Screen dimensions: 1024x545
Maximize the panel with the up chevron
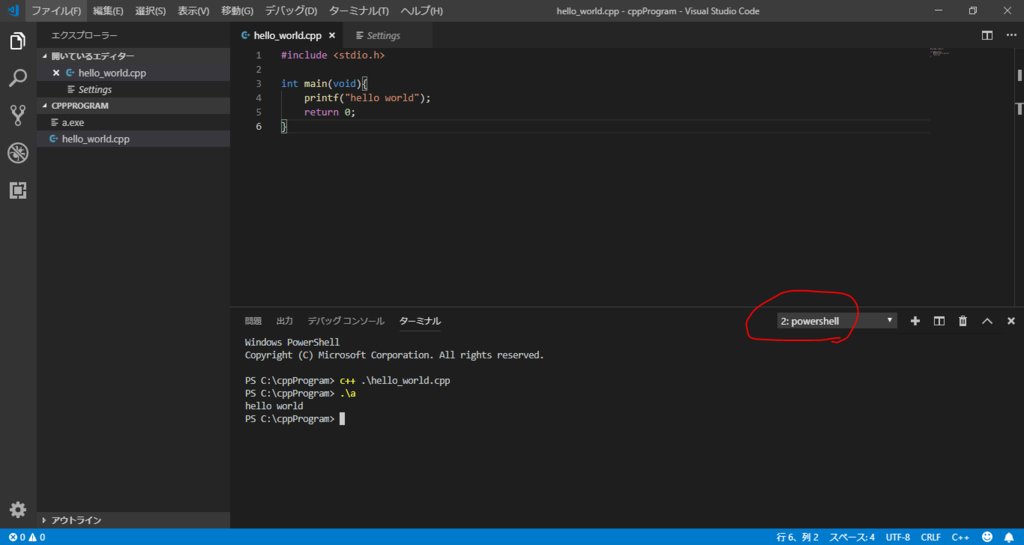(x=987, y=321)
